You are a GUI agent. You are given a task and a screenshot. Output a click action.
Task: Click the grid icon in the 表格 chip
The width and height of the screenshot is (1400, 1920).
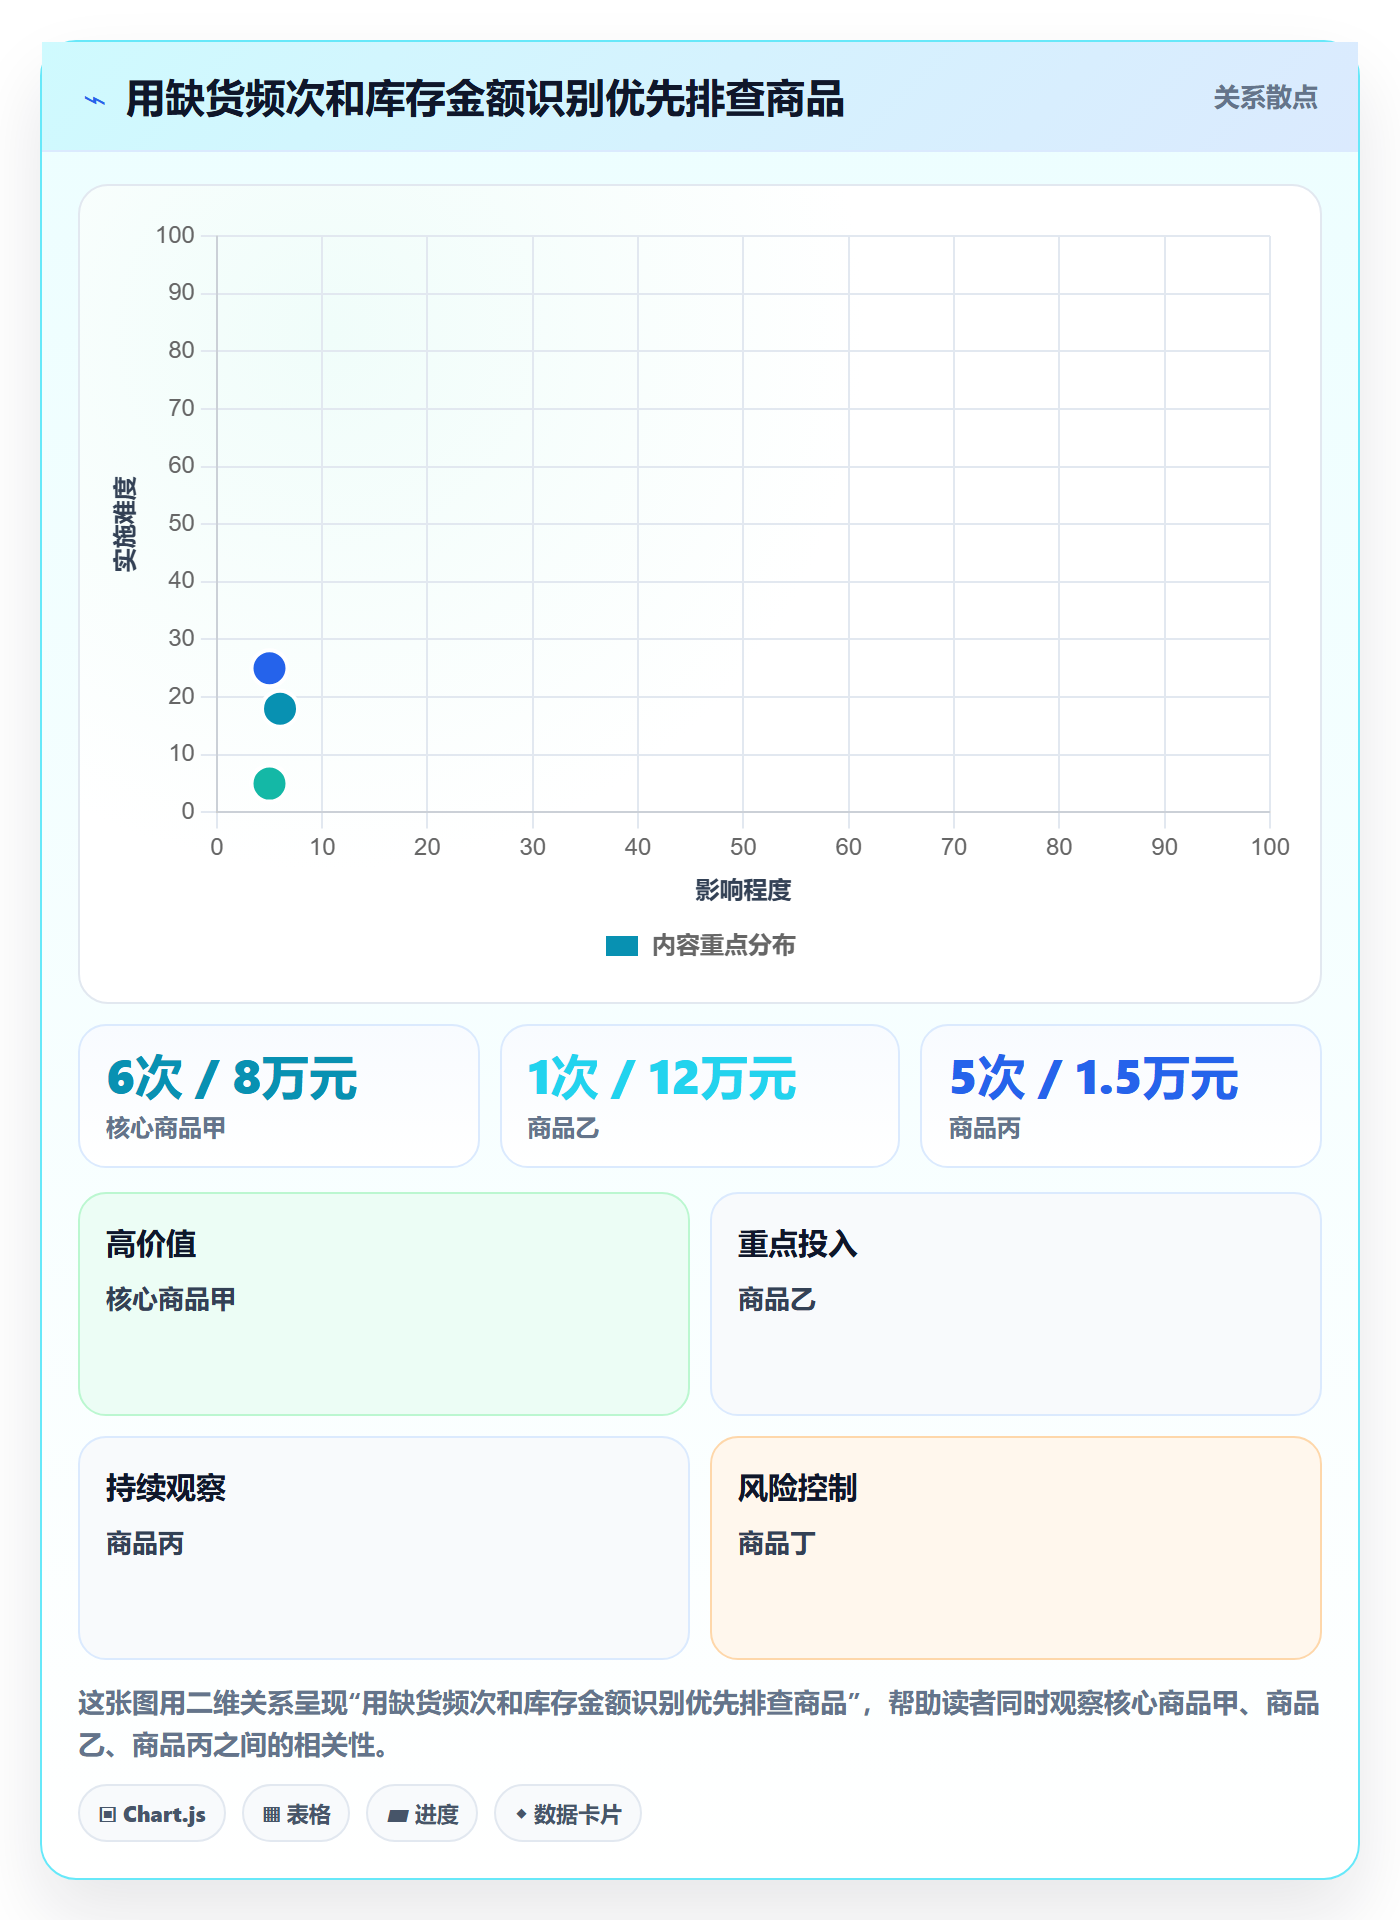pos(271,1815)
